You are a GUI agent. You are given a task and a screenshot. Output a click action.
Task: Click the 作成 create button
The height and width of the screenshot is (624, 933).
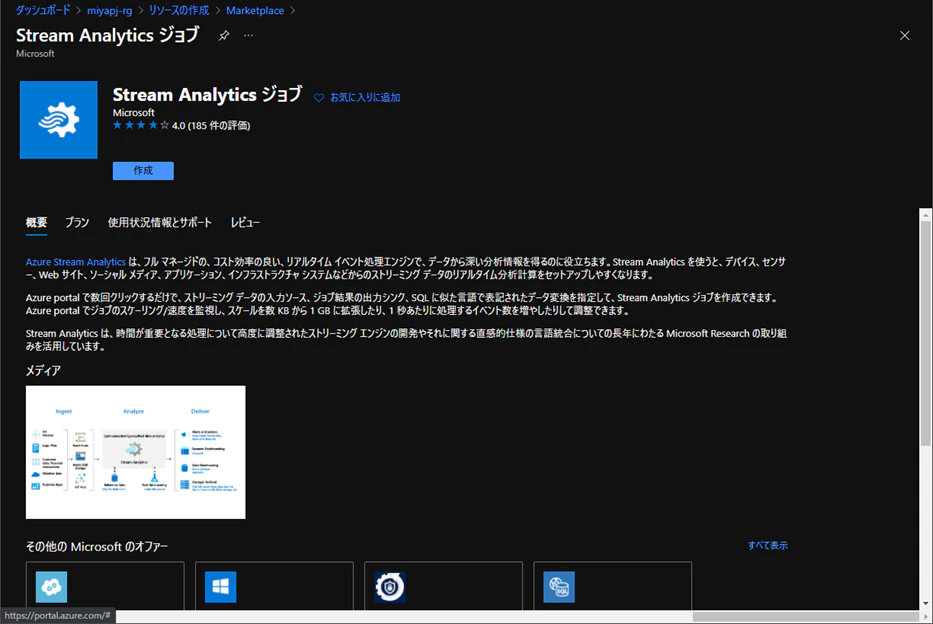pyautogui.click(x=143, y=171)
